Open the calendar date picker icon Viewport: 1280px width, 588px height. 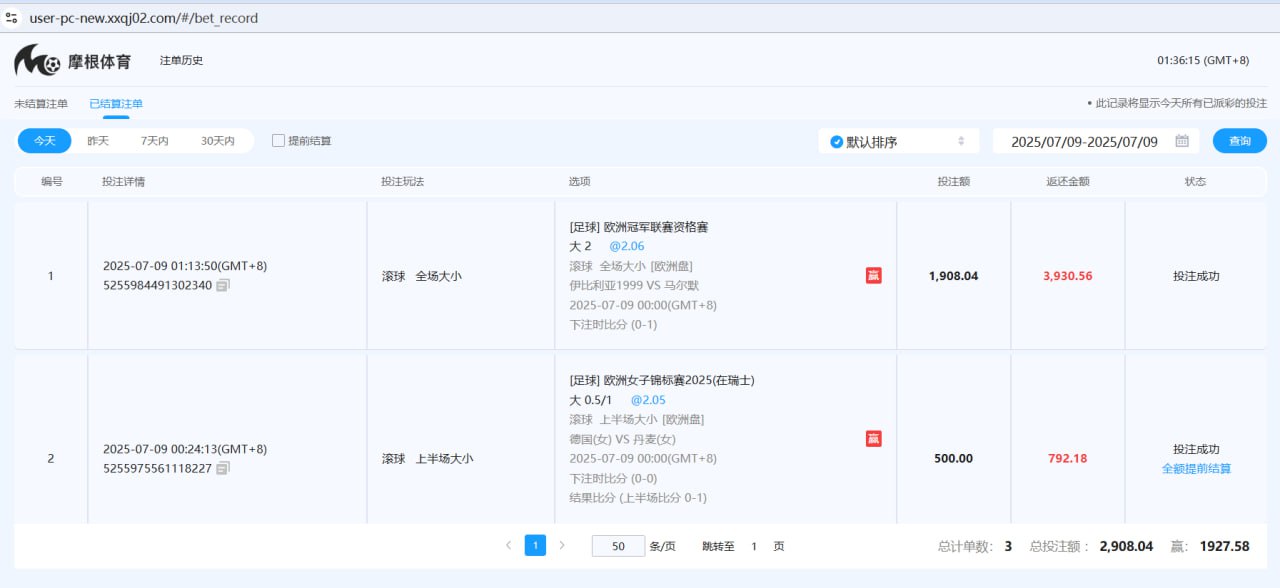pyautogui.click(x=1182, y=141)
